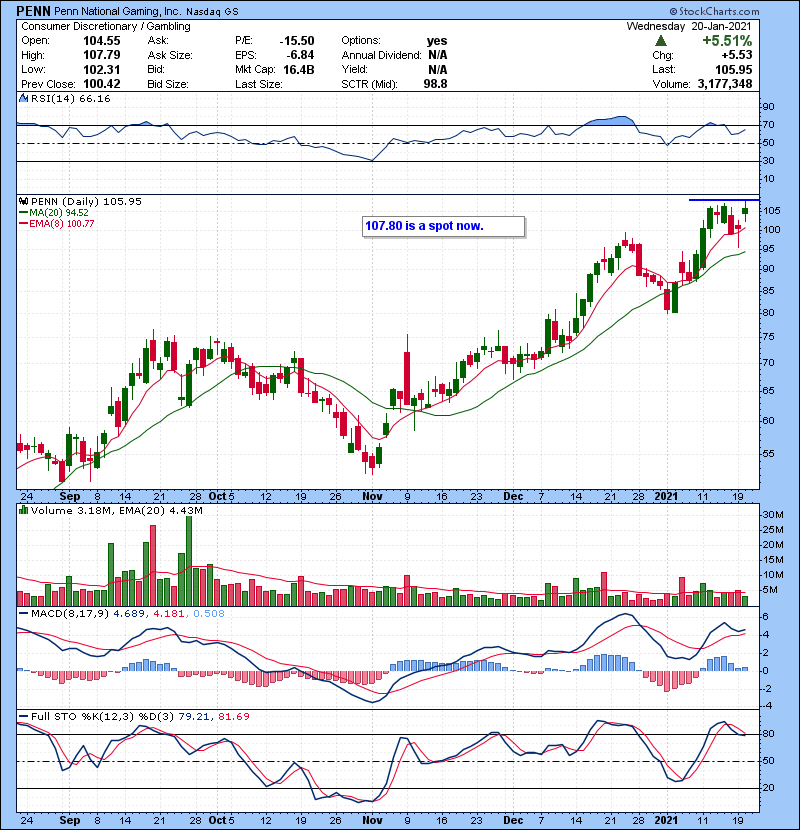Click the SCTR (Mid) value 98.8
Screen dimensions: 800x830
[x=435, y=84]
